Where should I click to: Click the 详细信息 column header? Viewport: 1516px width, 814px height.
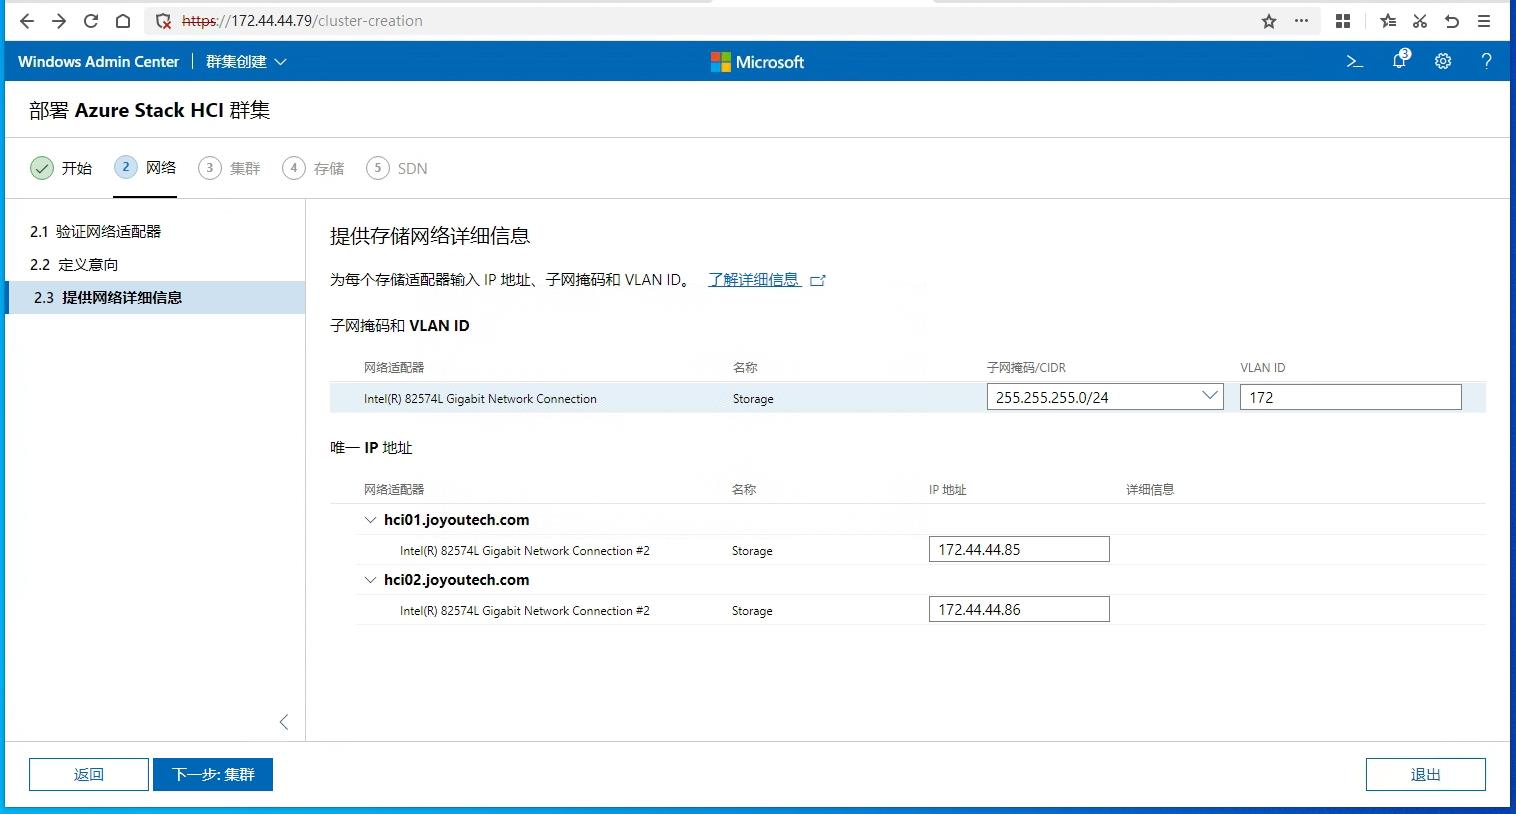click(x=1150, y=490)
